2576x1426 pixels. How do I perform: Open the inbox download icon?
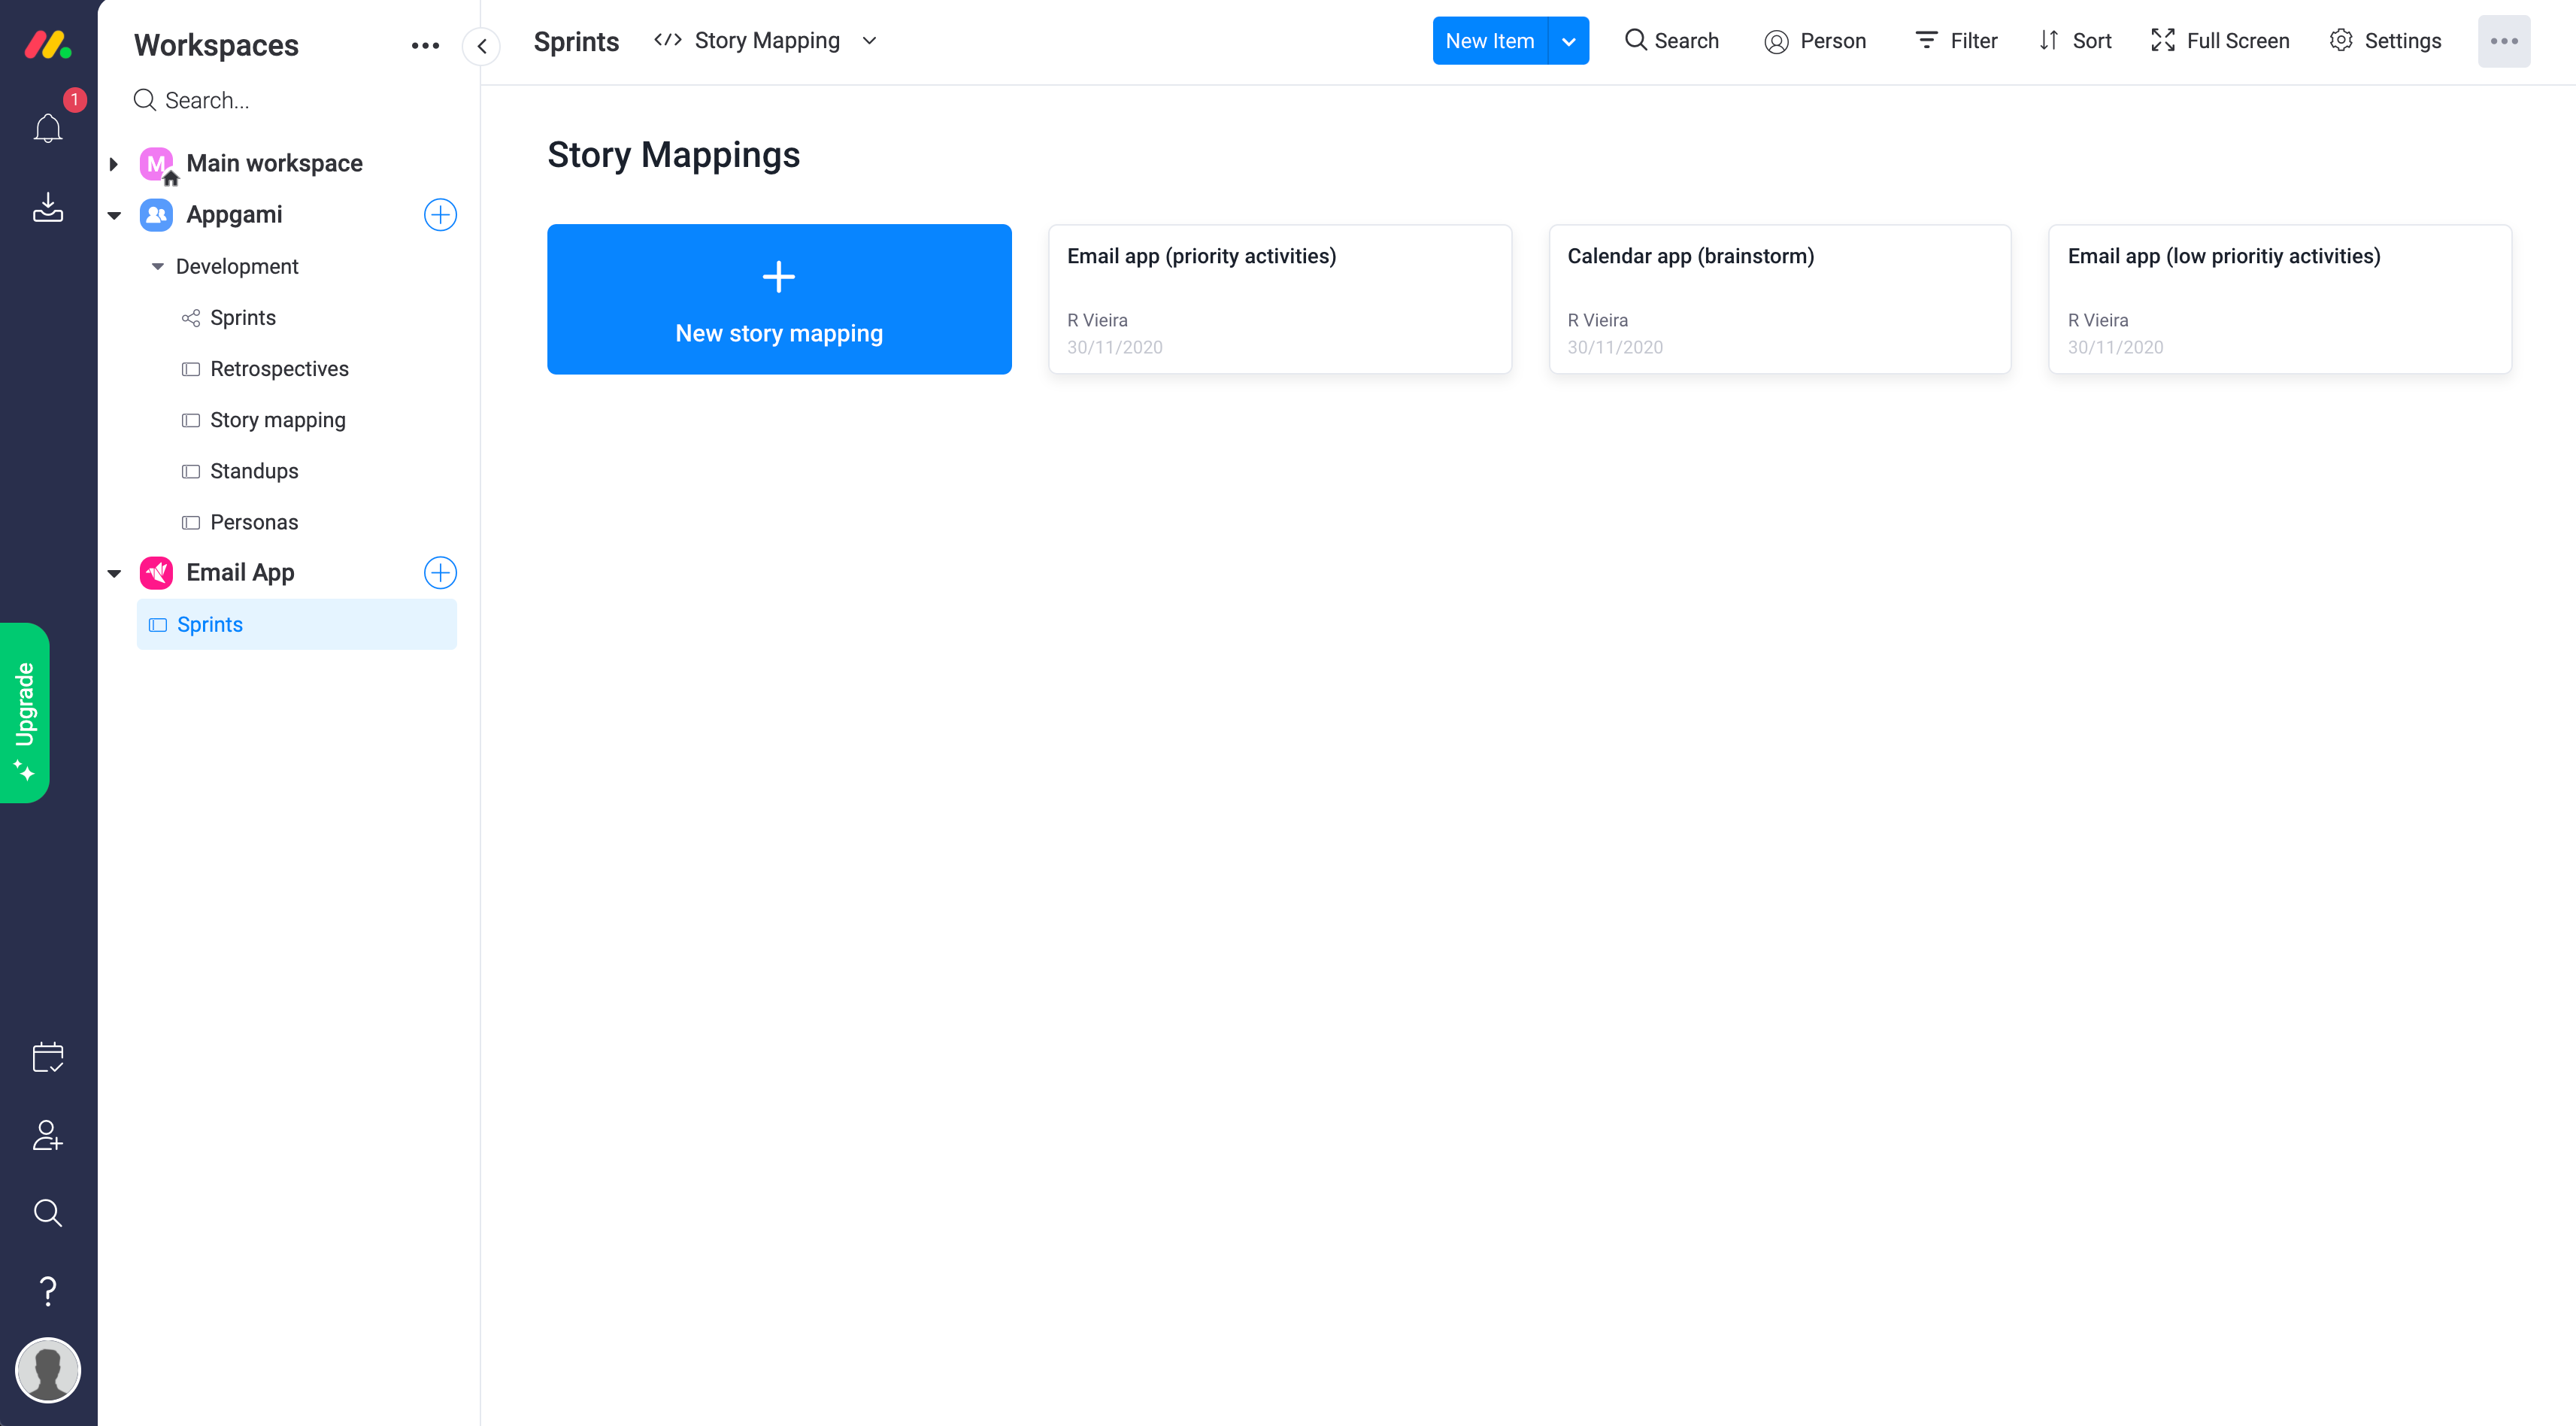[47, 207]
